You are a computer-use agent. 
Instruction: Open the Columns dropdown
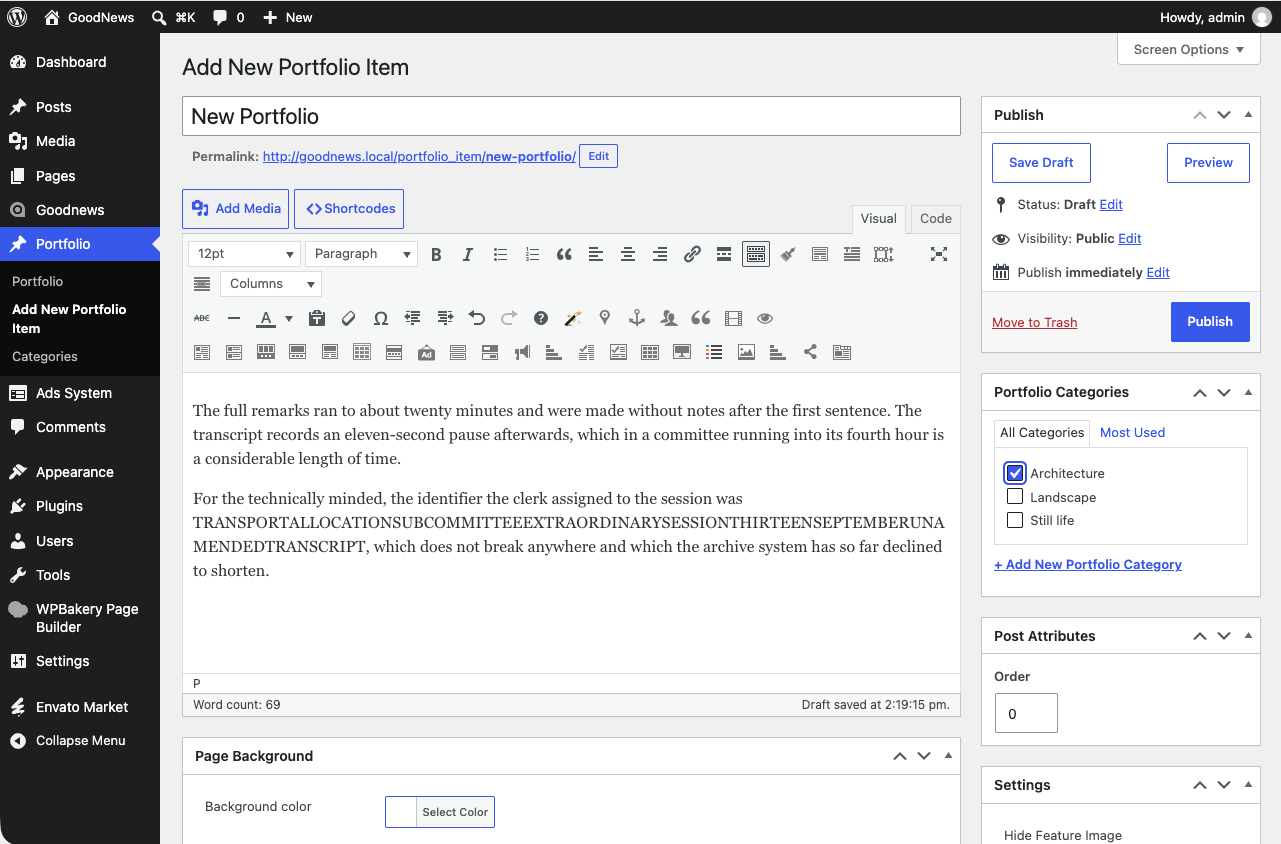click(x=270, y=284)
